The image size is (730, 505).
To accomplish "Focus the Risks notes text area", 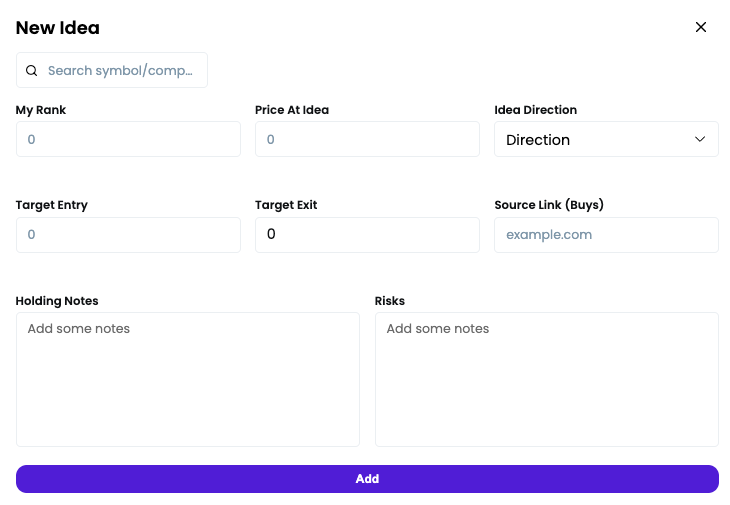I will (546, 380).
